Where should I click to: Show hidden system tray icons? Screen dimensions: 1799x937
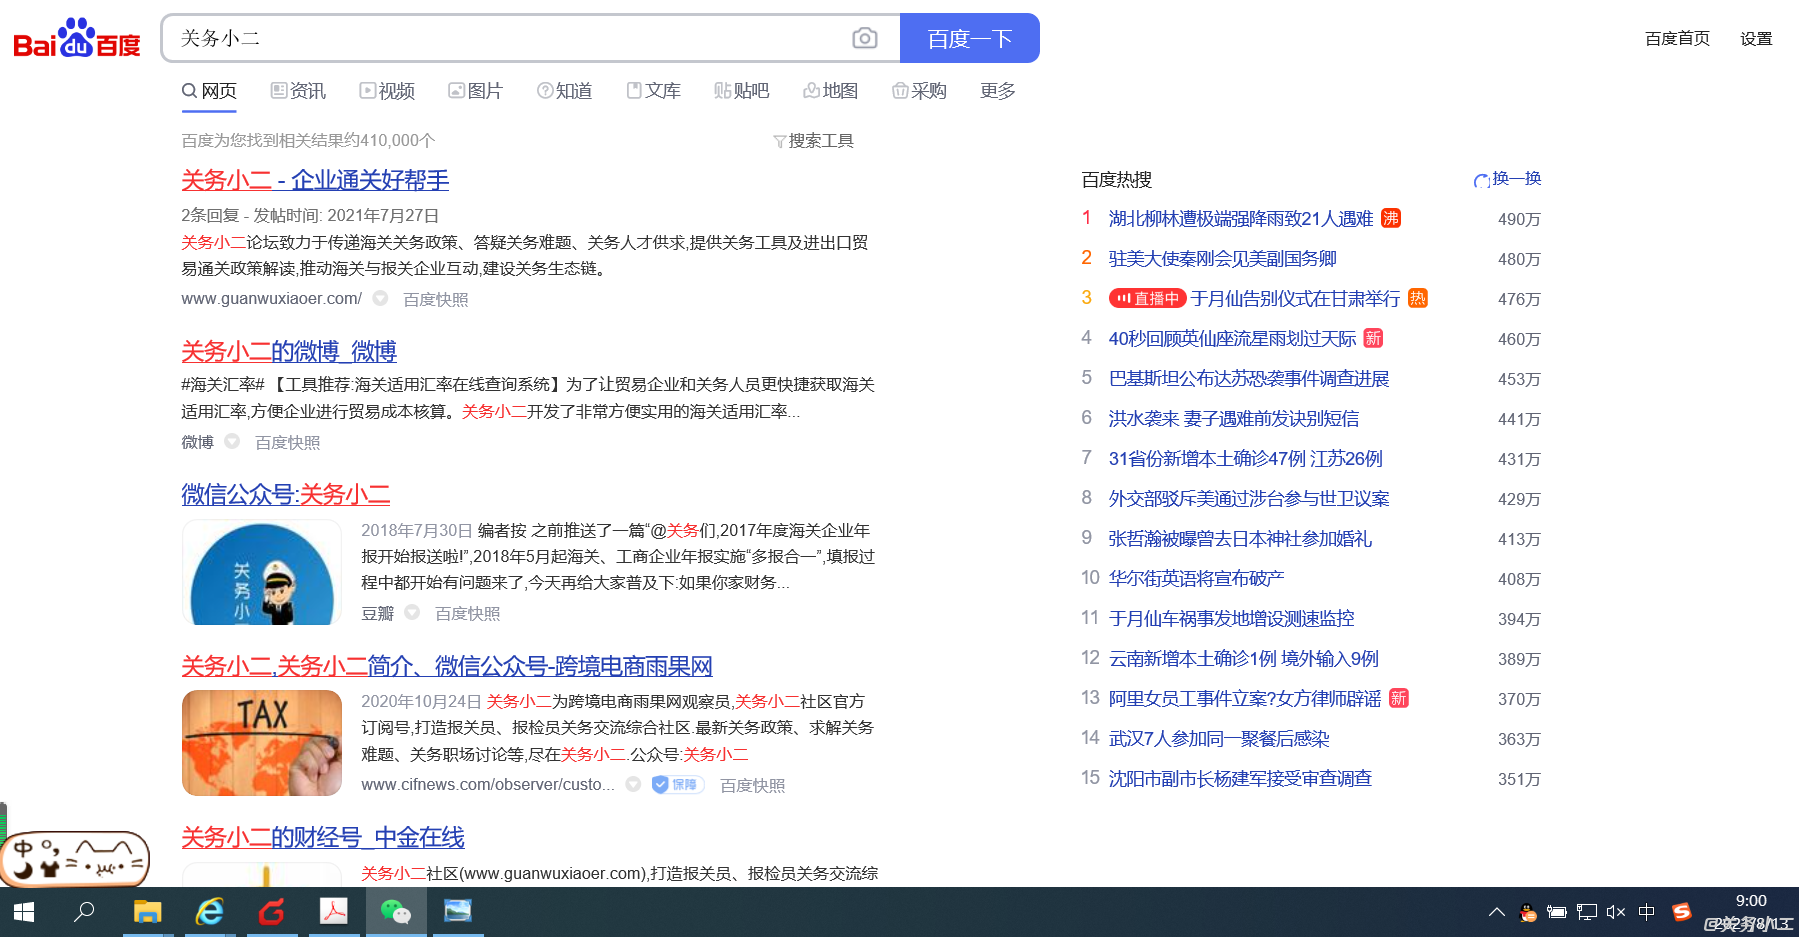click(1497, 912)
